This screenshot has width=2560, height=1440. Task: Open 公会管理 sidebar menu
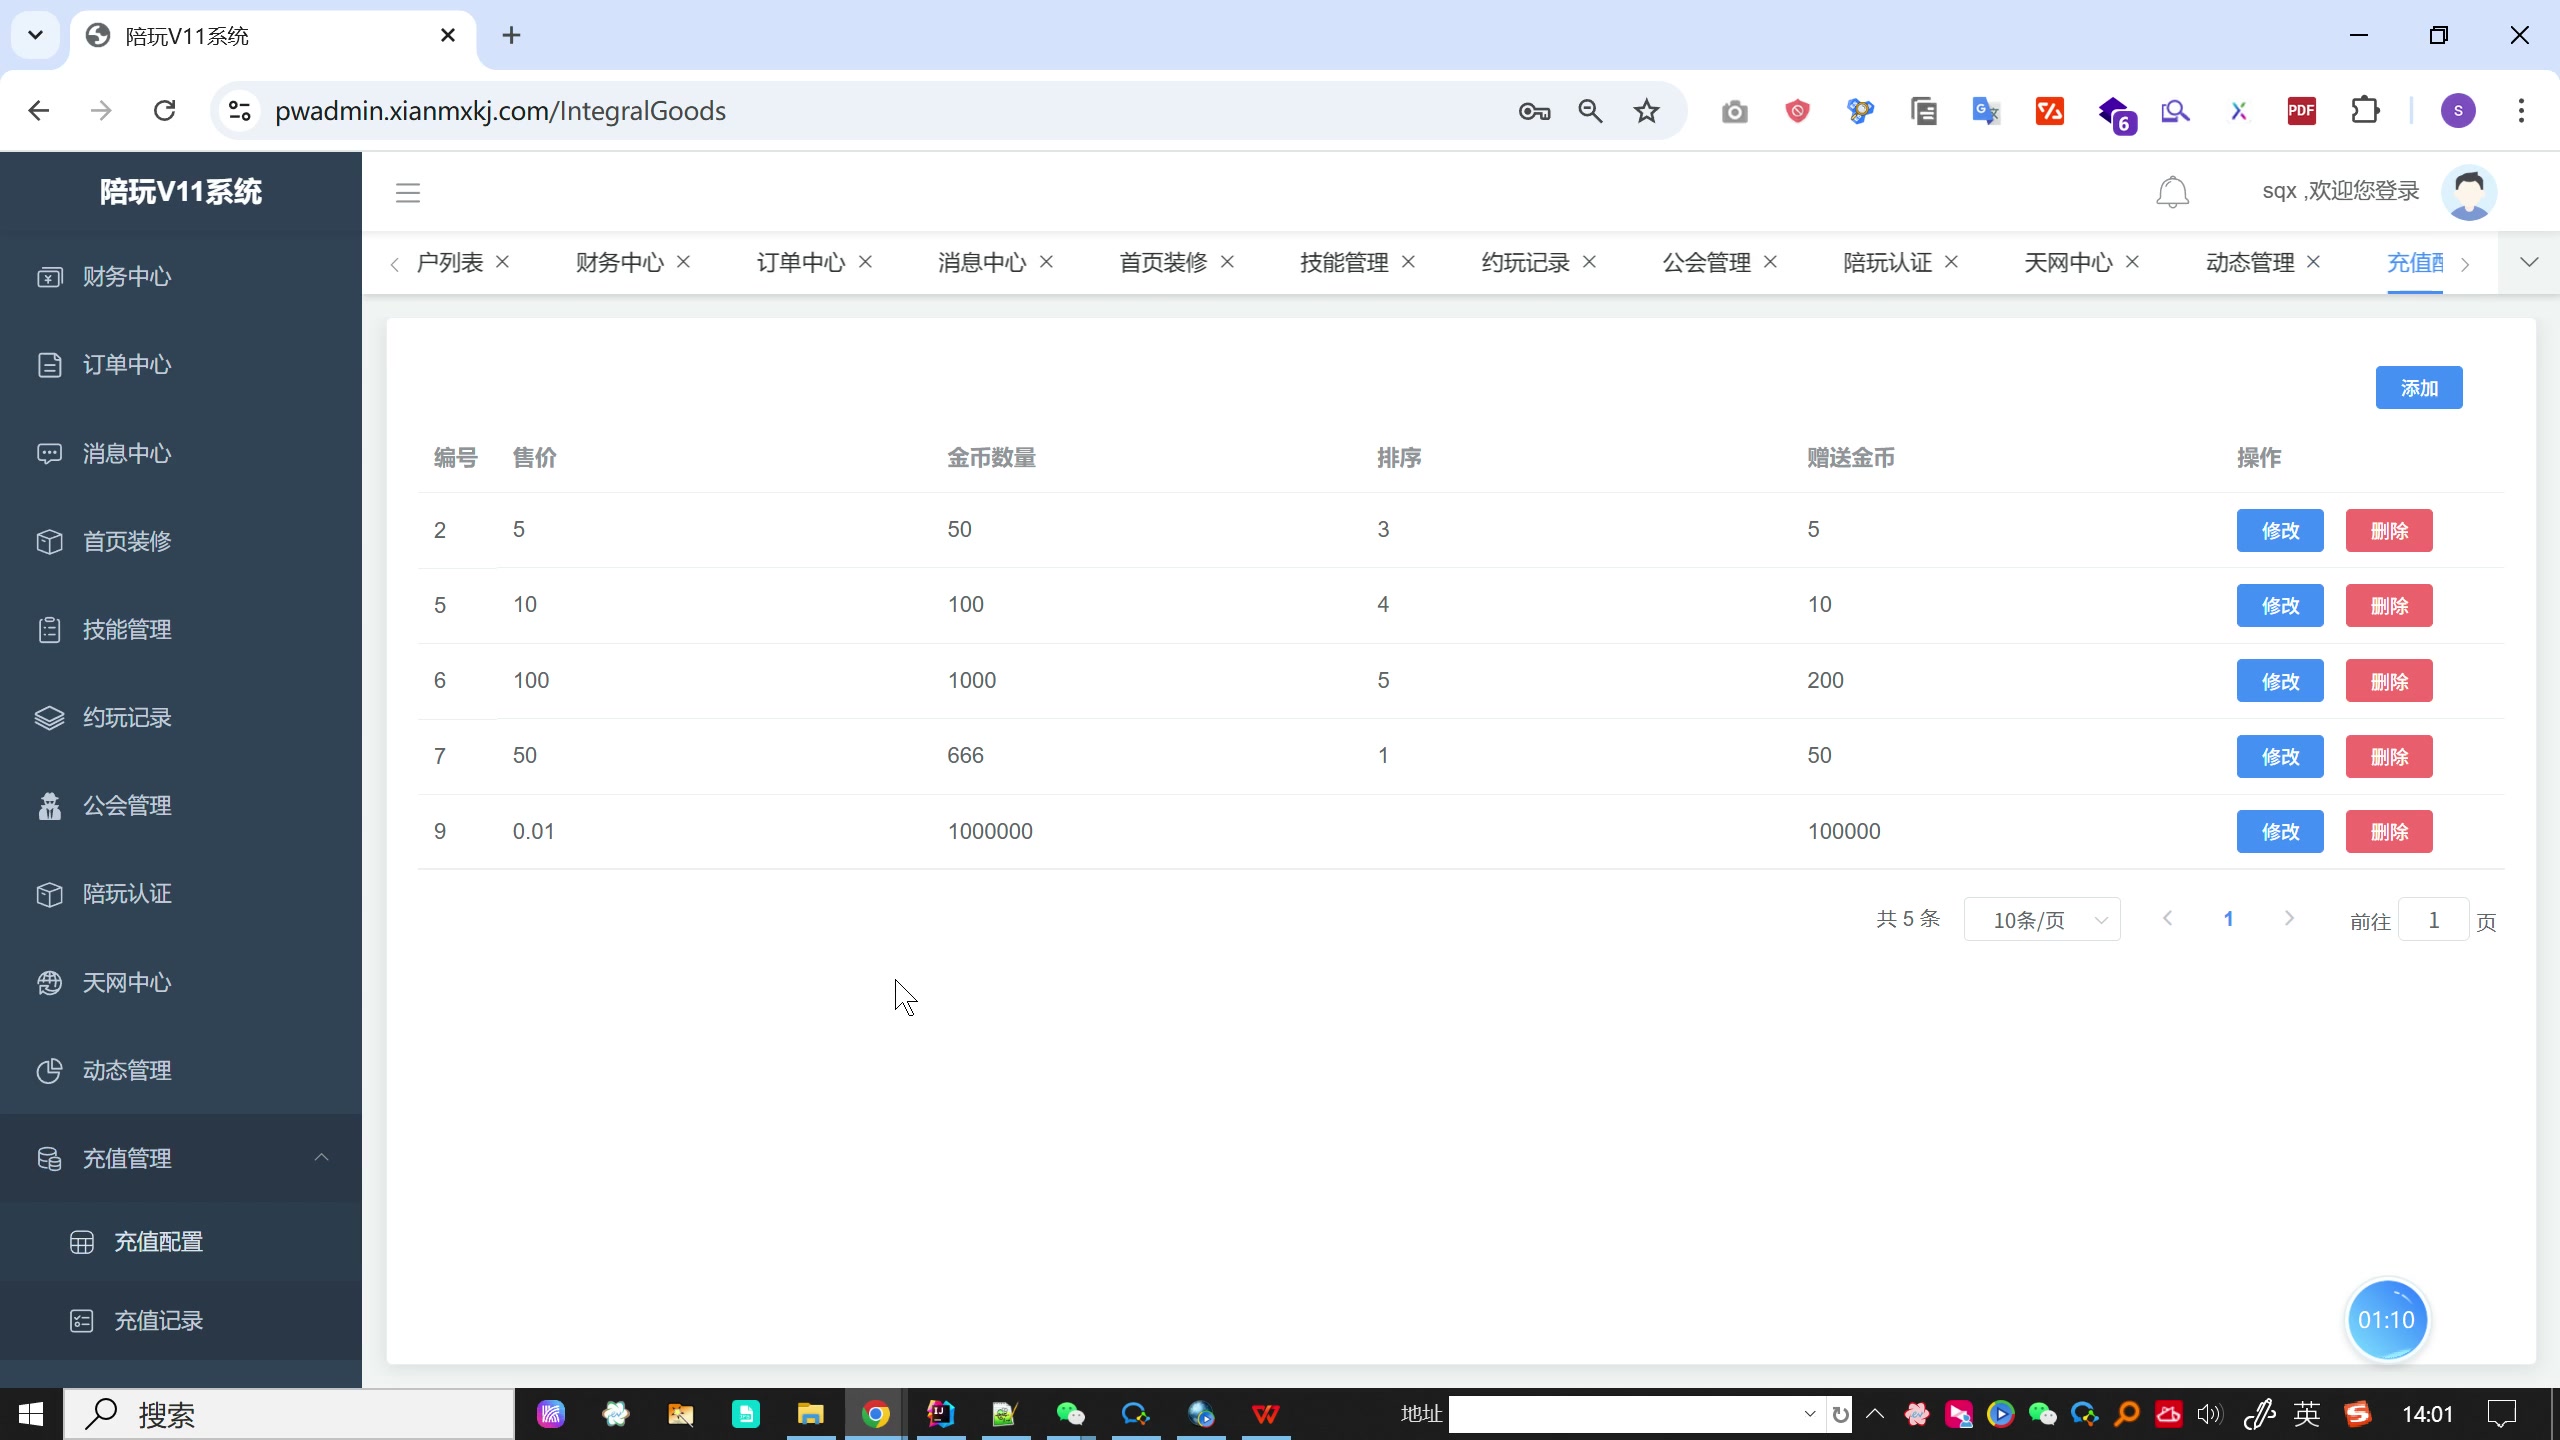click(180, 805)
